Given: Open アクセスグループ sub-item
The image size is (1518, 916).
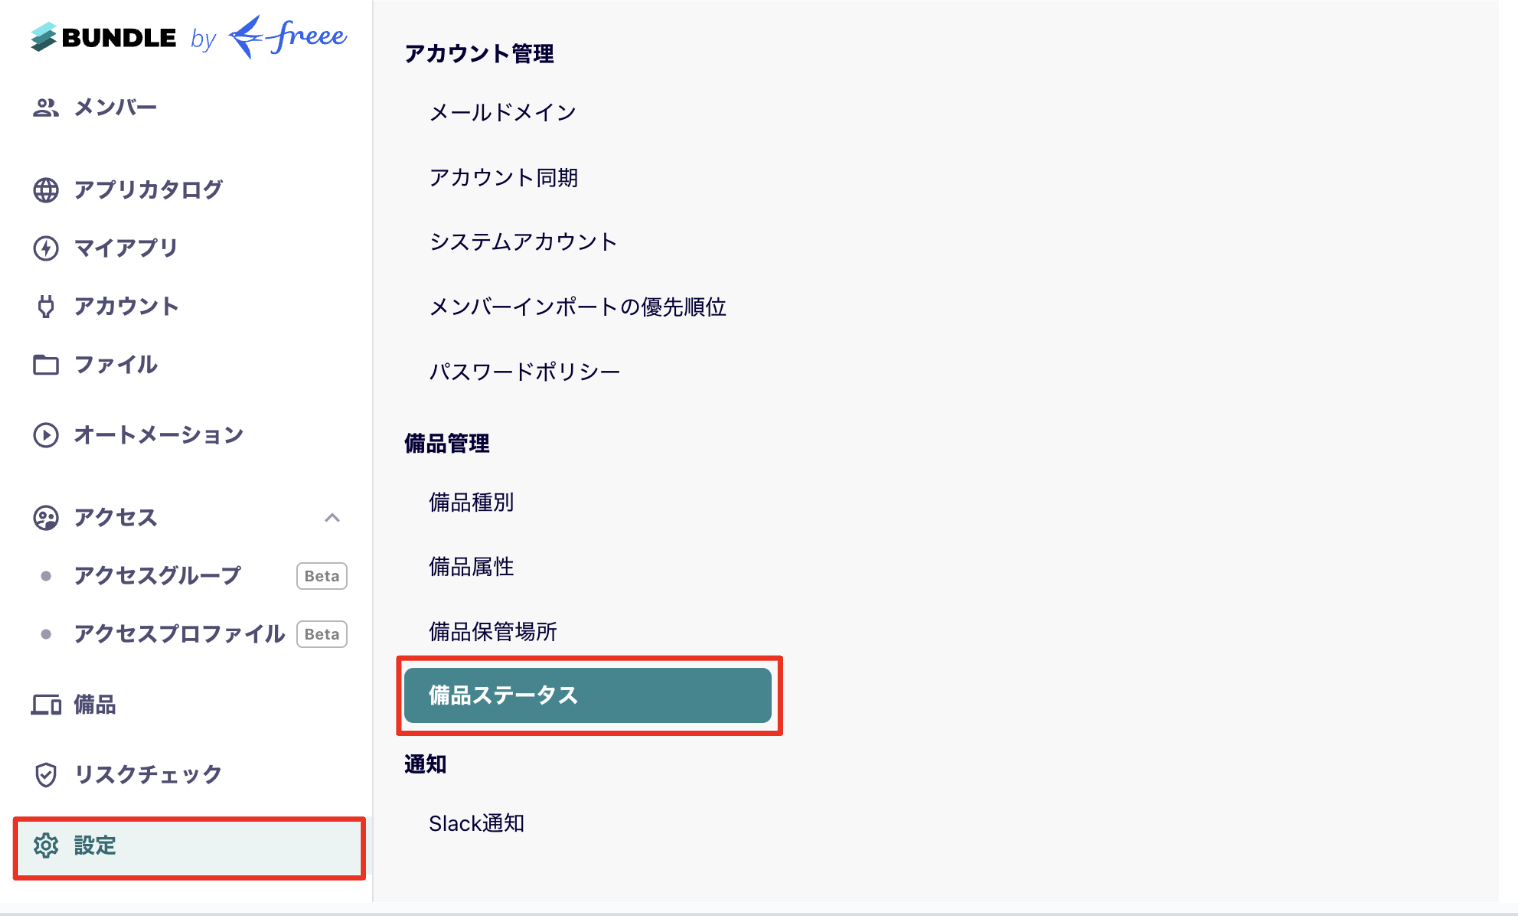Looking at the screenshot, I should tap(158, 576).
